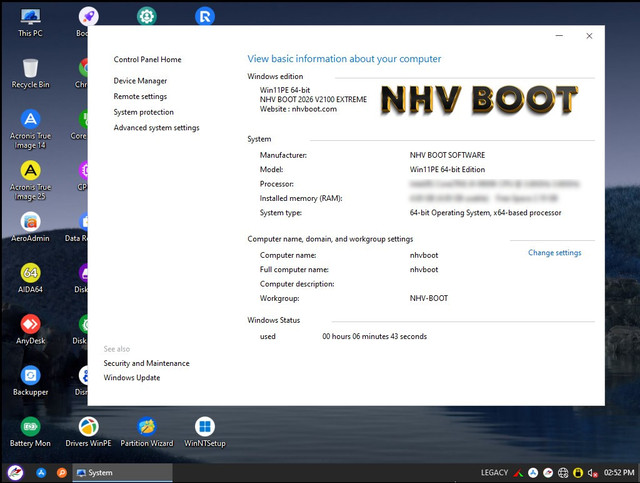Open Device Manager link
The width and height of the screenshot is (640, 483).
coord(140,81)
